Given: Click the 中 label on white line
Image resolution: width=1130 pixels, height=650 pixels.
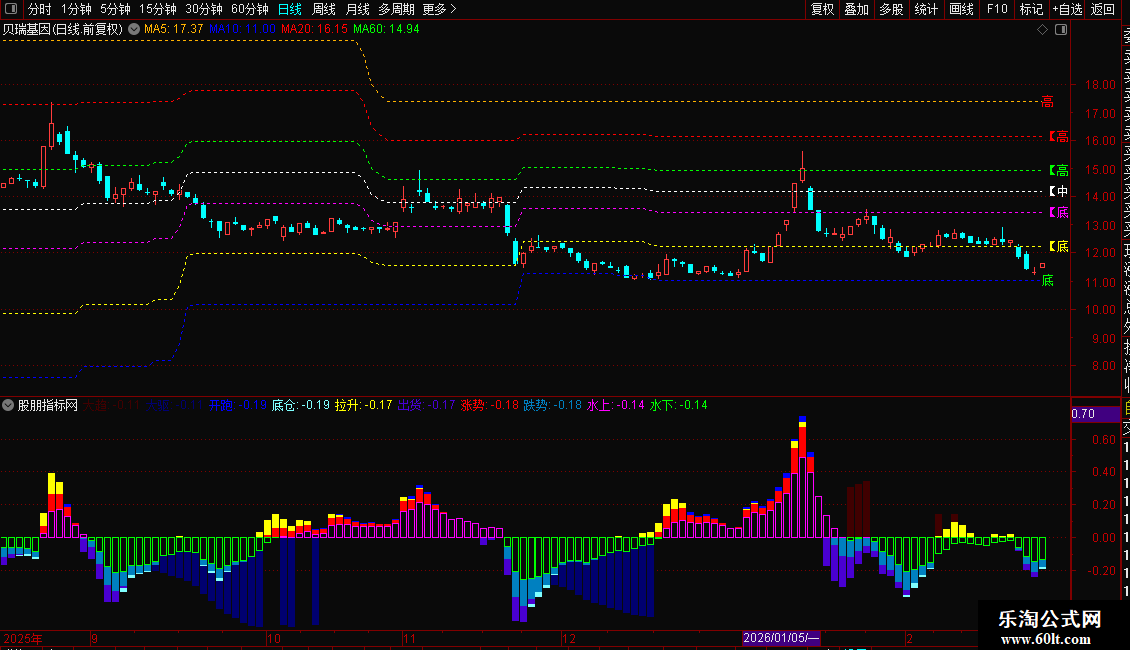Looking at the screenshot, I should pyautogui.click(x=1059, y=191).
